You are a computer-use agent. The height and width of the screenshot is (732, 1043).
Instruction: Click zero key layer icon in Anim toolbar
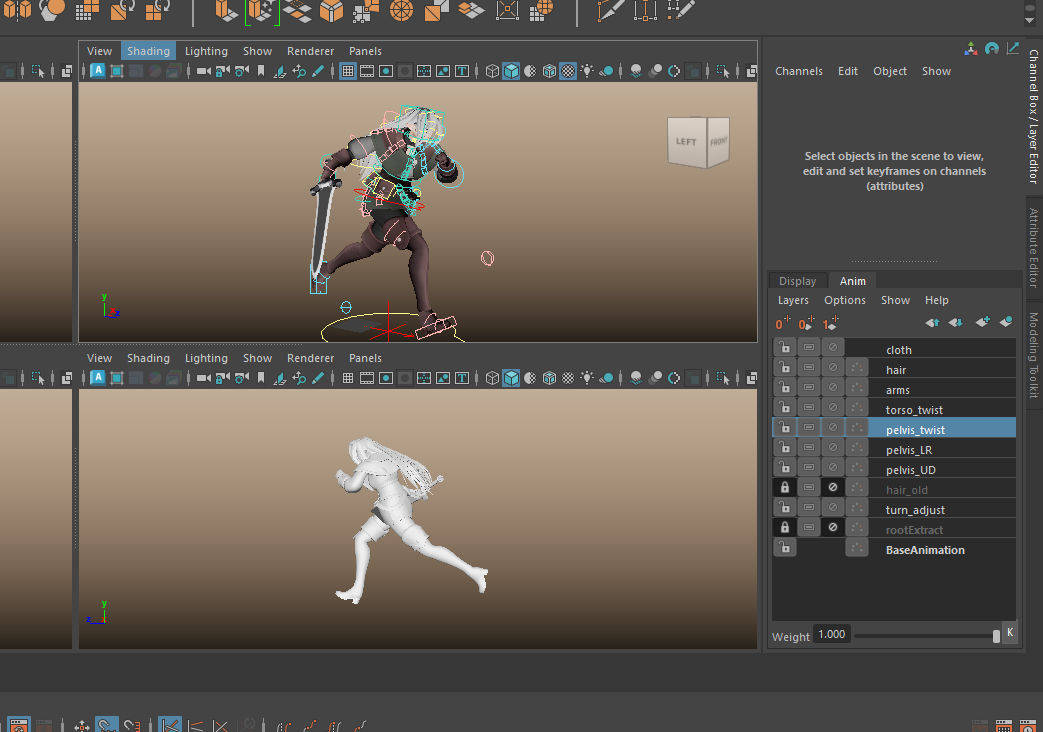tap(782, 323)
